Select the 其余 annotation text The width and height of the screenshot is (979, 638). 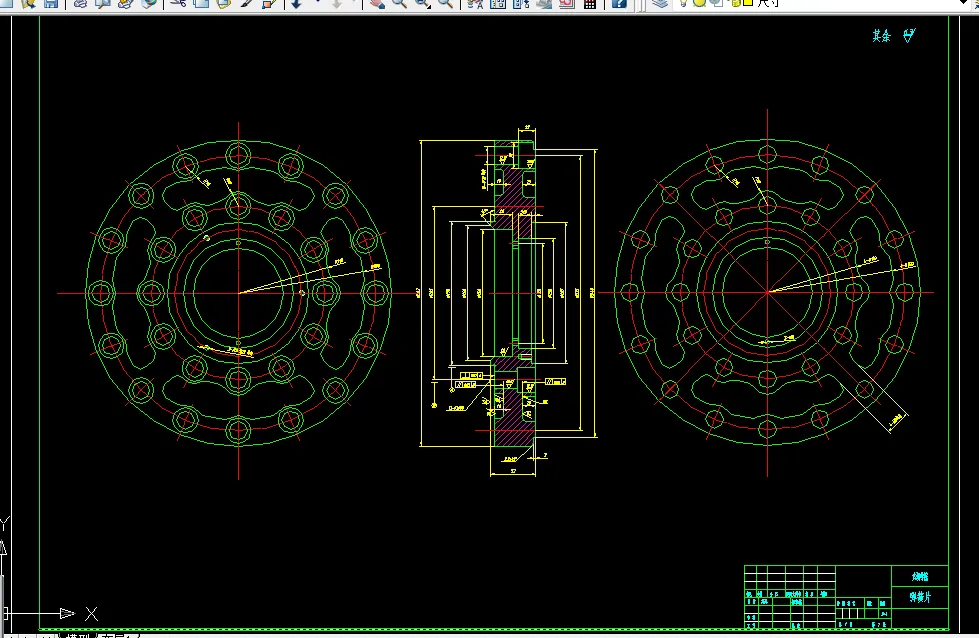pyautogui.click(x=881, y=36)
